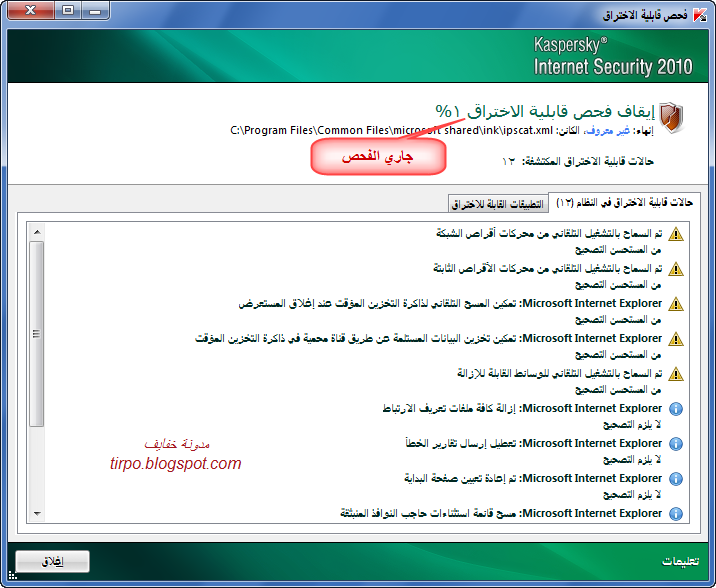This screenshot has width=716, height=588.
Task: Open the 'تعليمات' help link
Action: [x=680, y=561]
